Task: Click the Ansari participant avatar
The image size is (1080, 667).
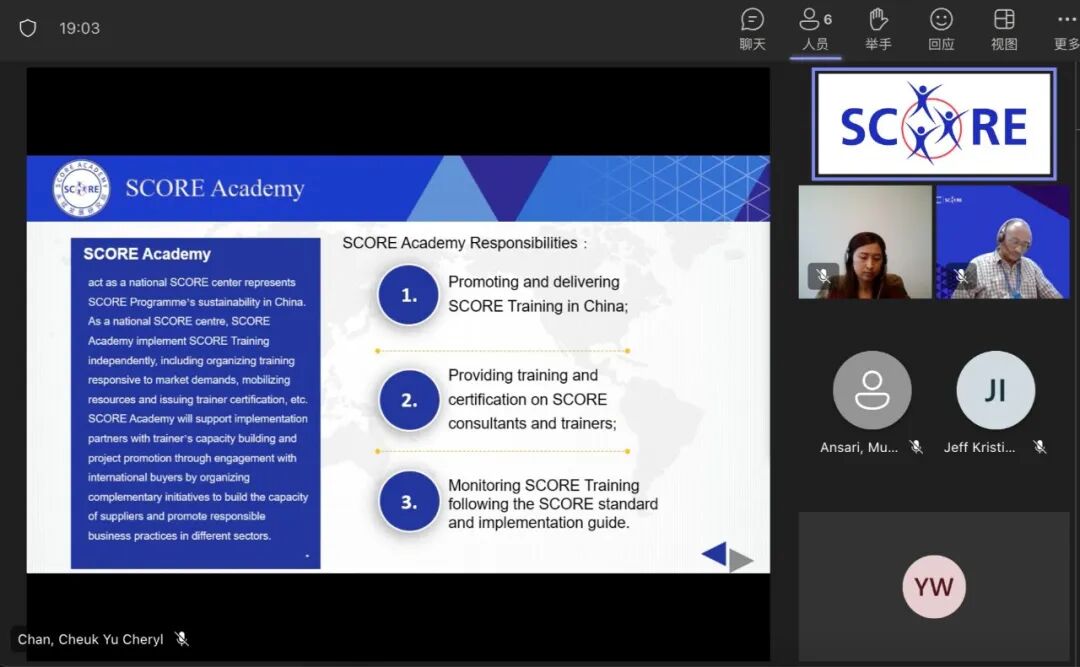Action: point(872,390)
